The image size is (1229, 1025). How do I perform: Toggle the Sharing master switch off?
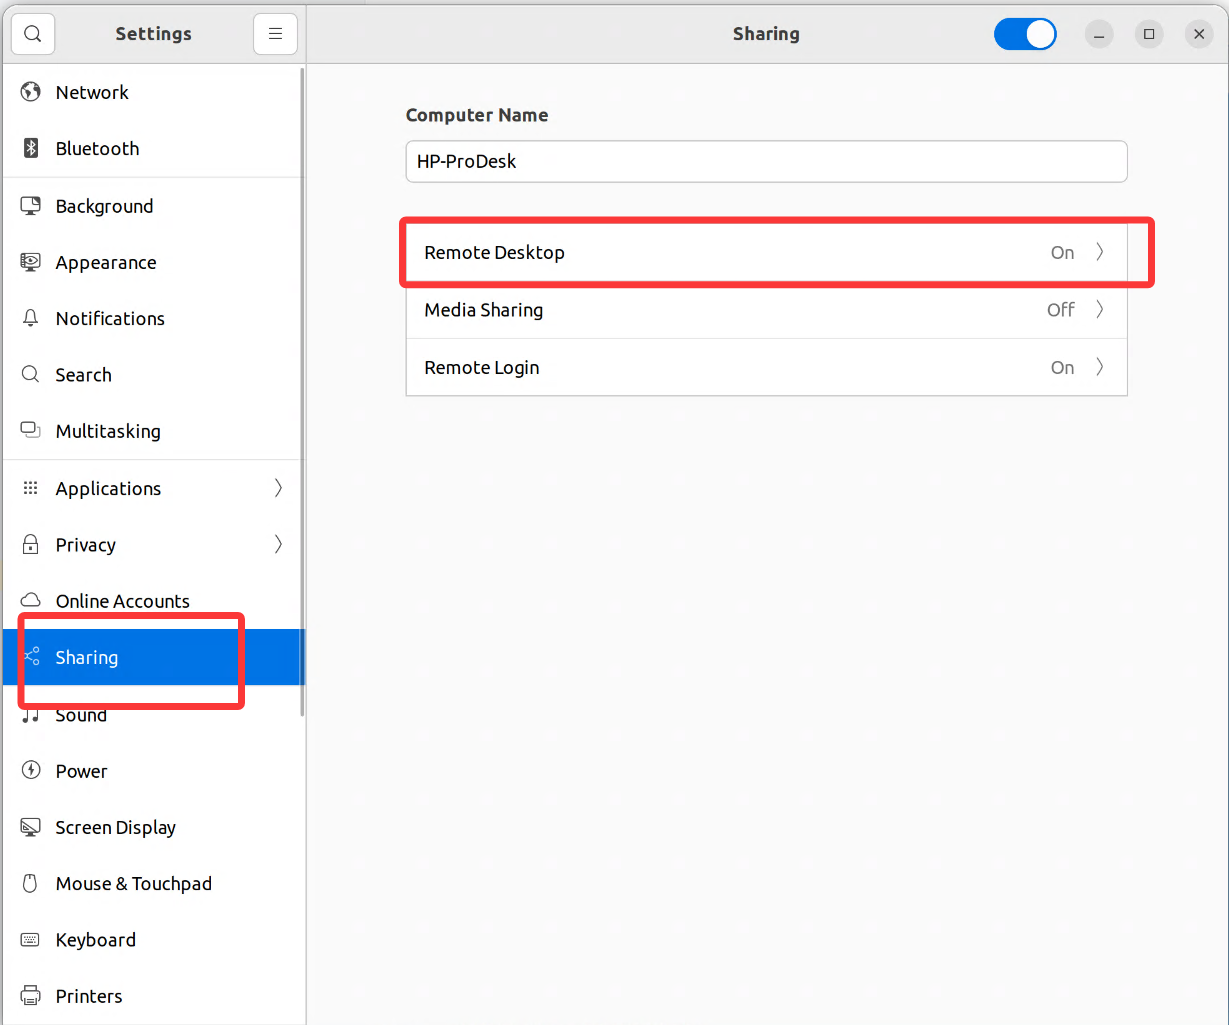tap(1025, 34)
